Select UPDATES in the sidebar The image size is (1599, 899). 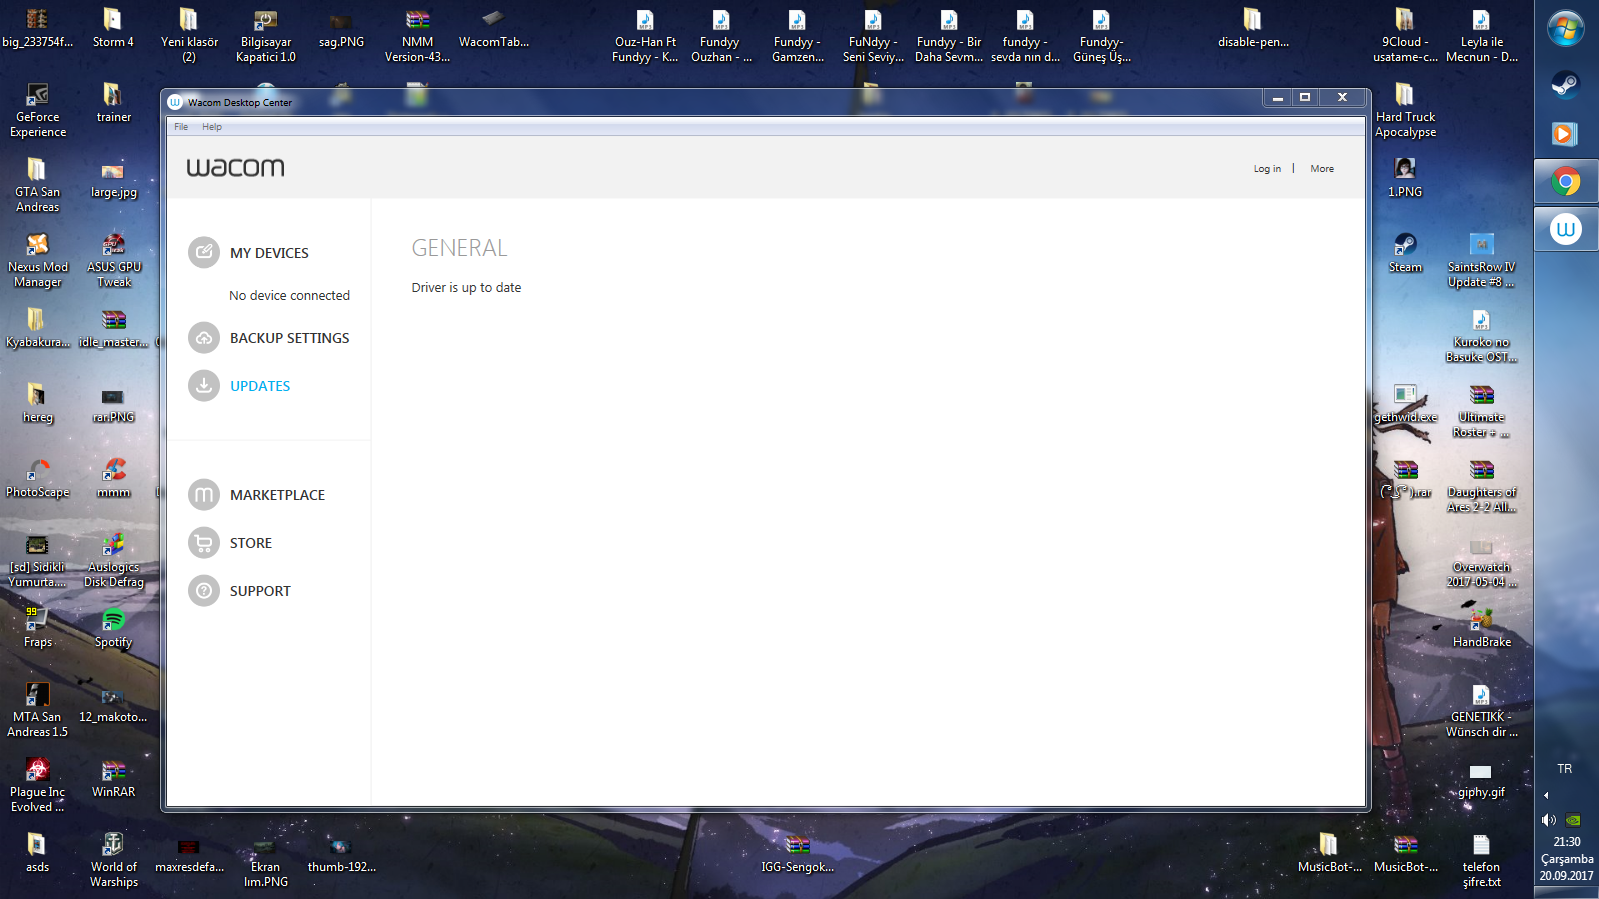coord(260,386)
